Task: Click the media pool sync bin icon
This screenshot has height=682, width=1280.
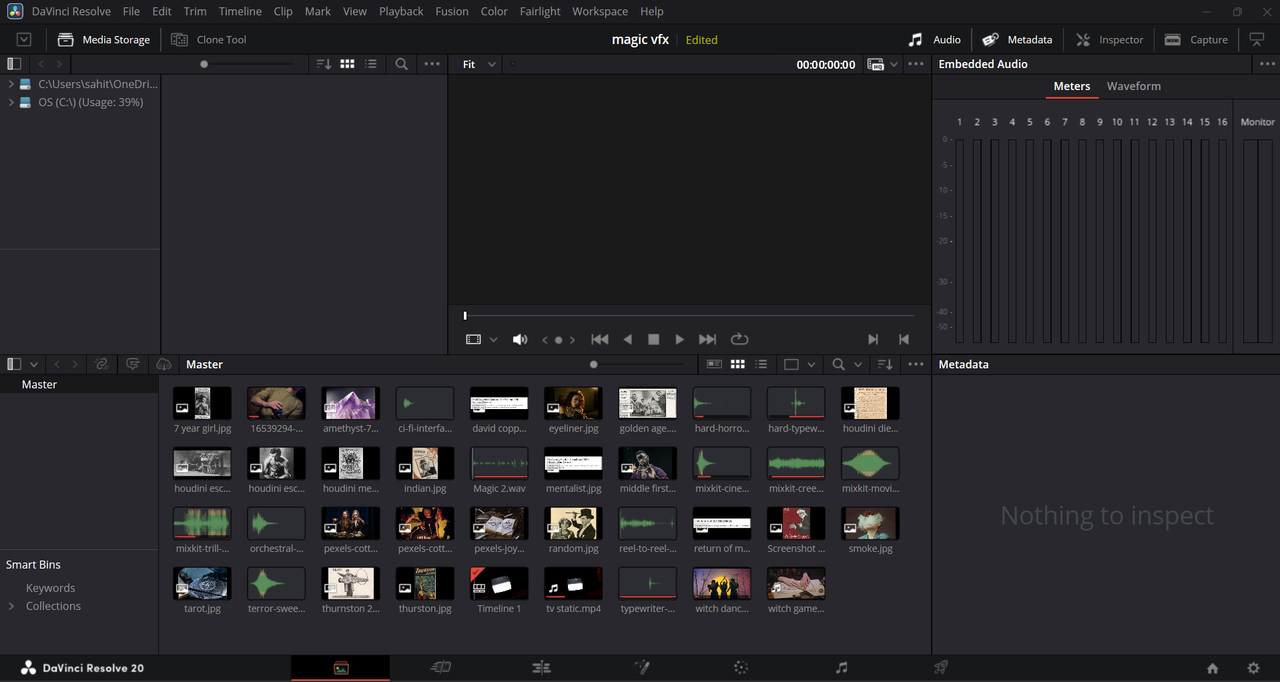Action: coord(101,365)
